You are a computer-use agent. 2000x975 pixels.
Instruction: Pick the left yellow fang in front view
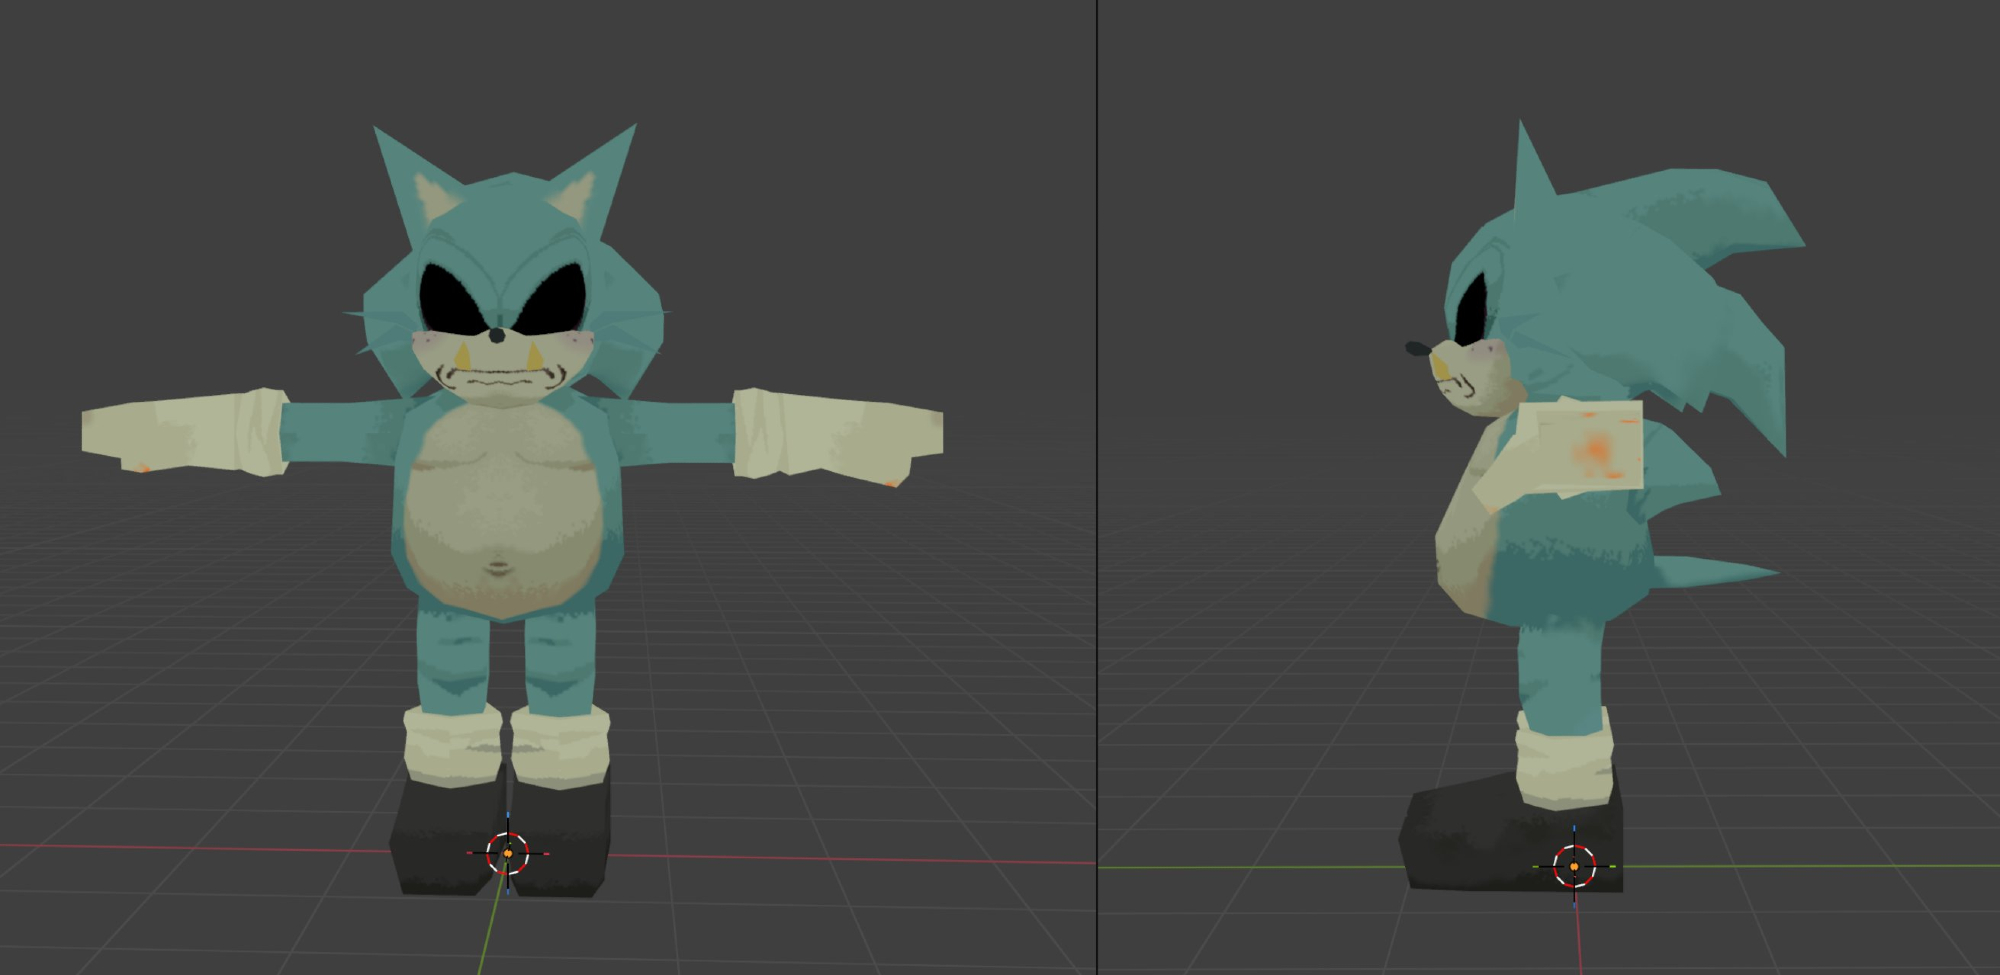click(464, 356)
